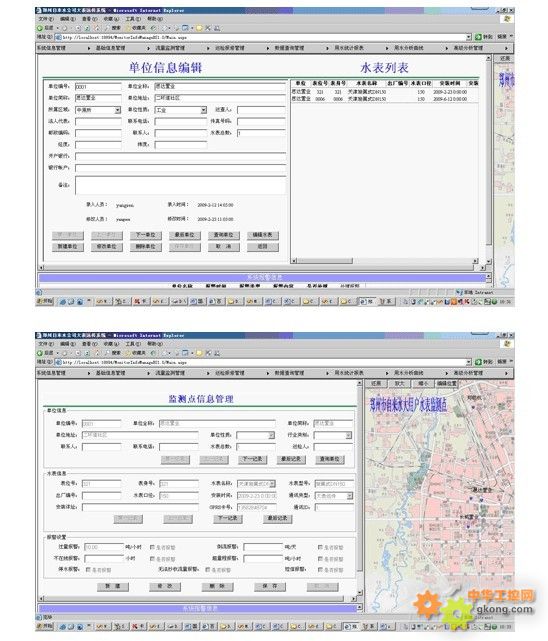Open 收藏夹 toolbar icon in 单位信息编辑 window
The image size is (548, 641).
click(136, 28)
